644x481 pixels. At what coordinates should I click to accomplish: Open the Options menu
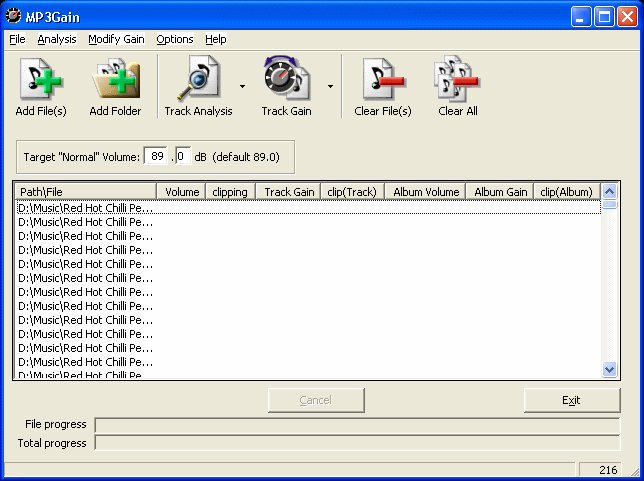point(175,39)
